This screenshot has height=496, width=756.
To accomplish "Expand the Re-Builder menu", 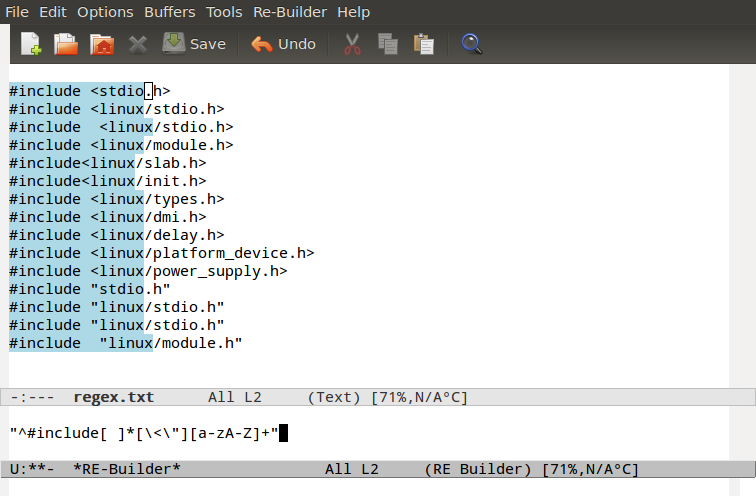I will (290, 12).
